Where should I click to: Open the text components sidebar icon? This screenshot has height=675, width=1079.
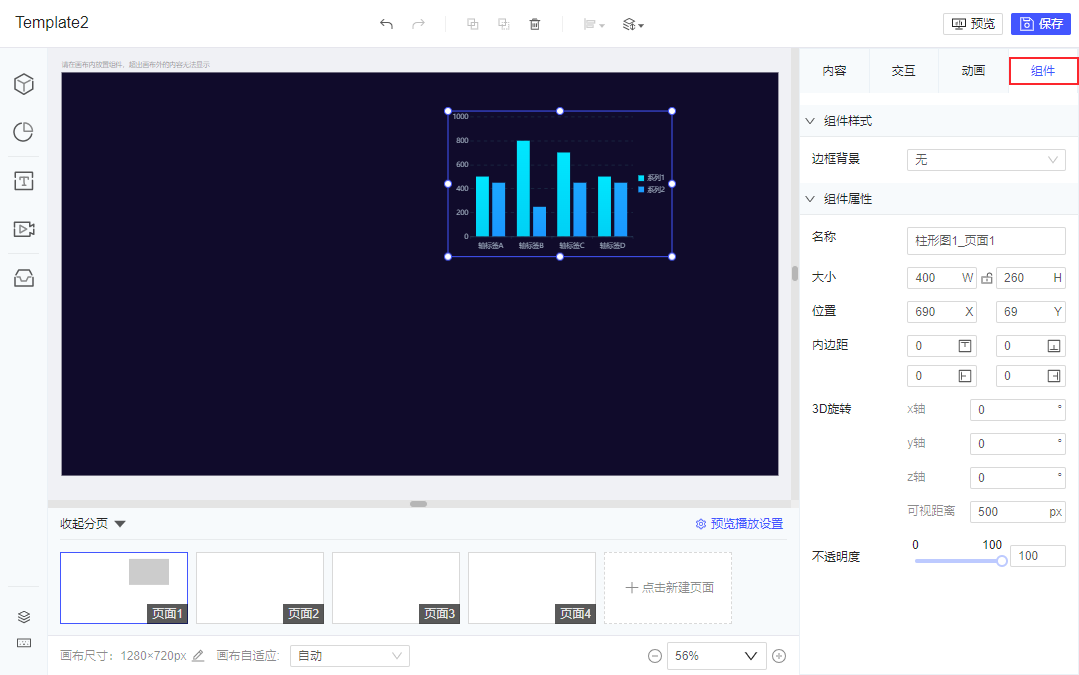pyautogui.click(x=24, y=181)
